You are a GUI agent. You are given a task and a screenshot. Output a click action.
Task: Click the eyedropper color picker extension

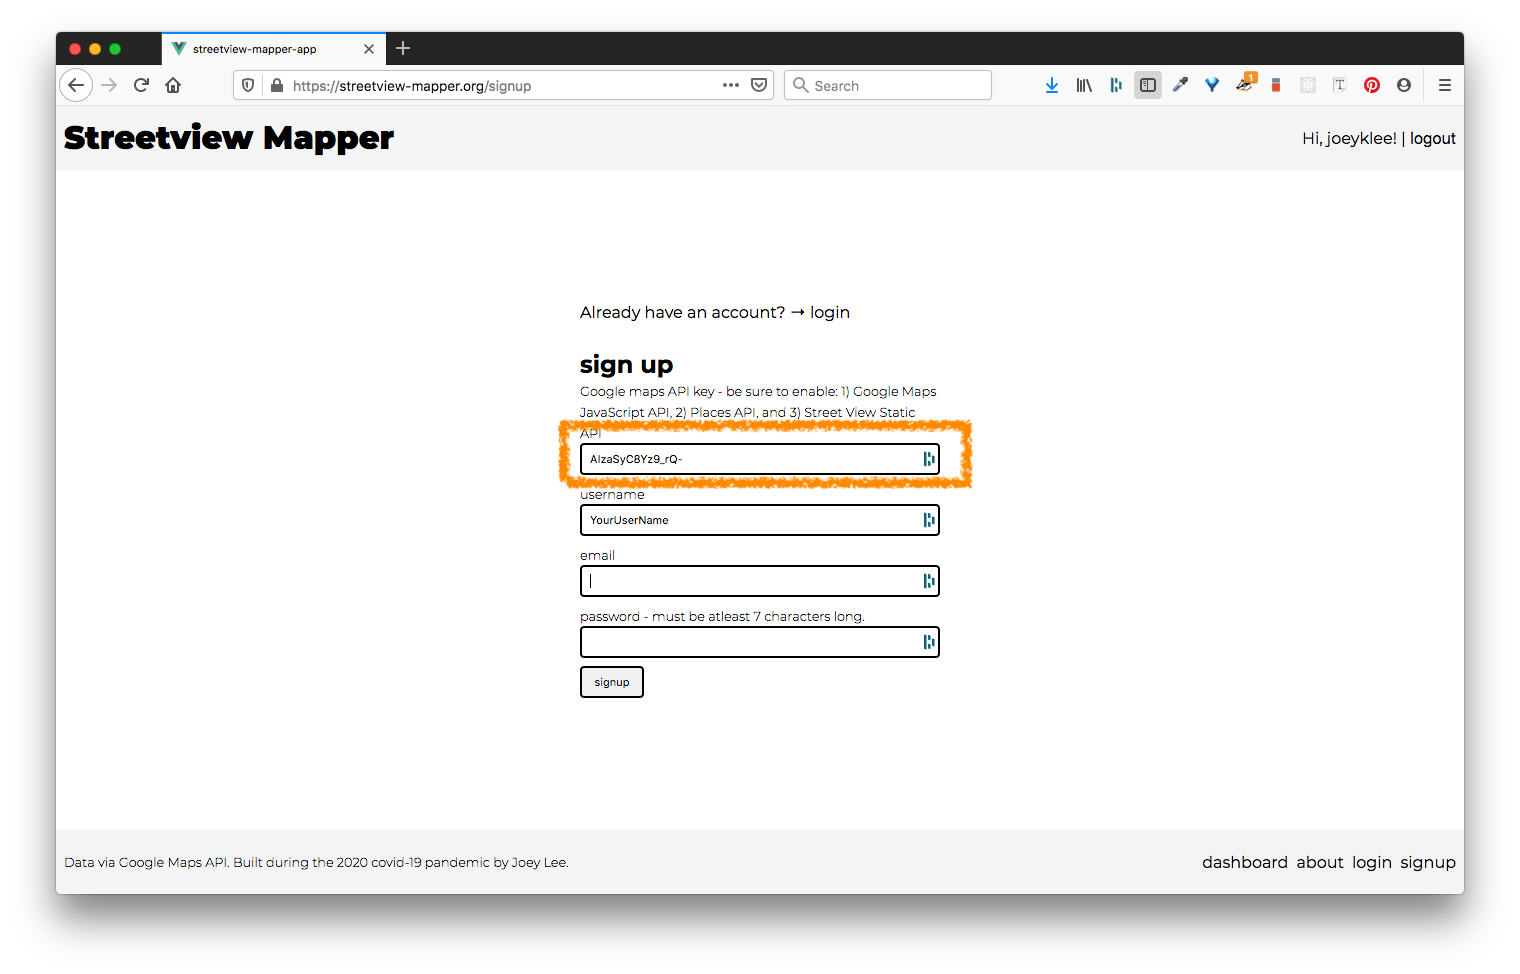click(x=1180, y=86)
